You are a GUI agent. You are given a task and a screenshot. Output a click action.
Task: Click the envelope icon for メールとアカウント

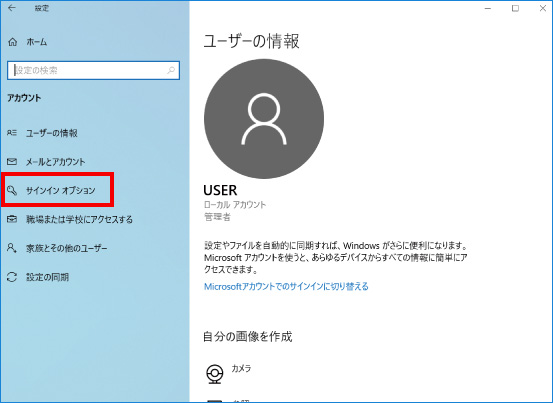pos(12,161)
